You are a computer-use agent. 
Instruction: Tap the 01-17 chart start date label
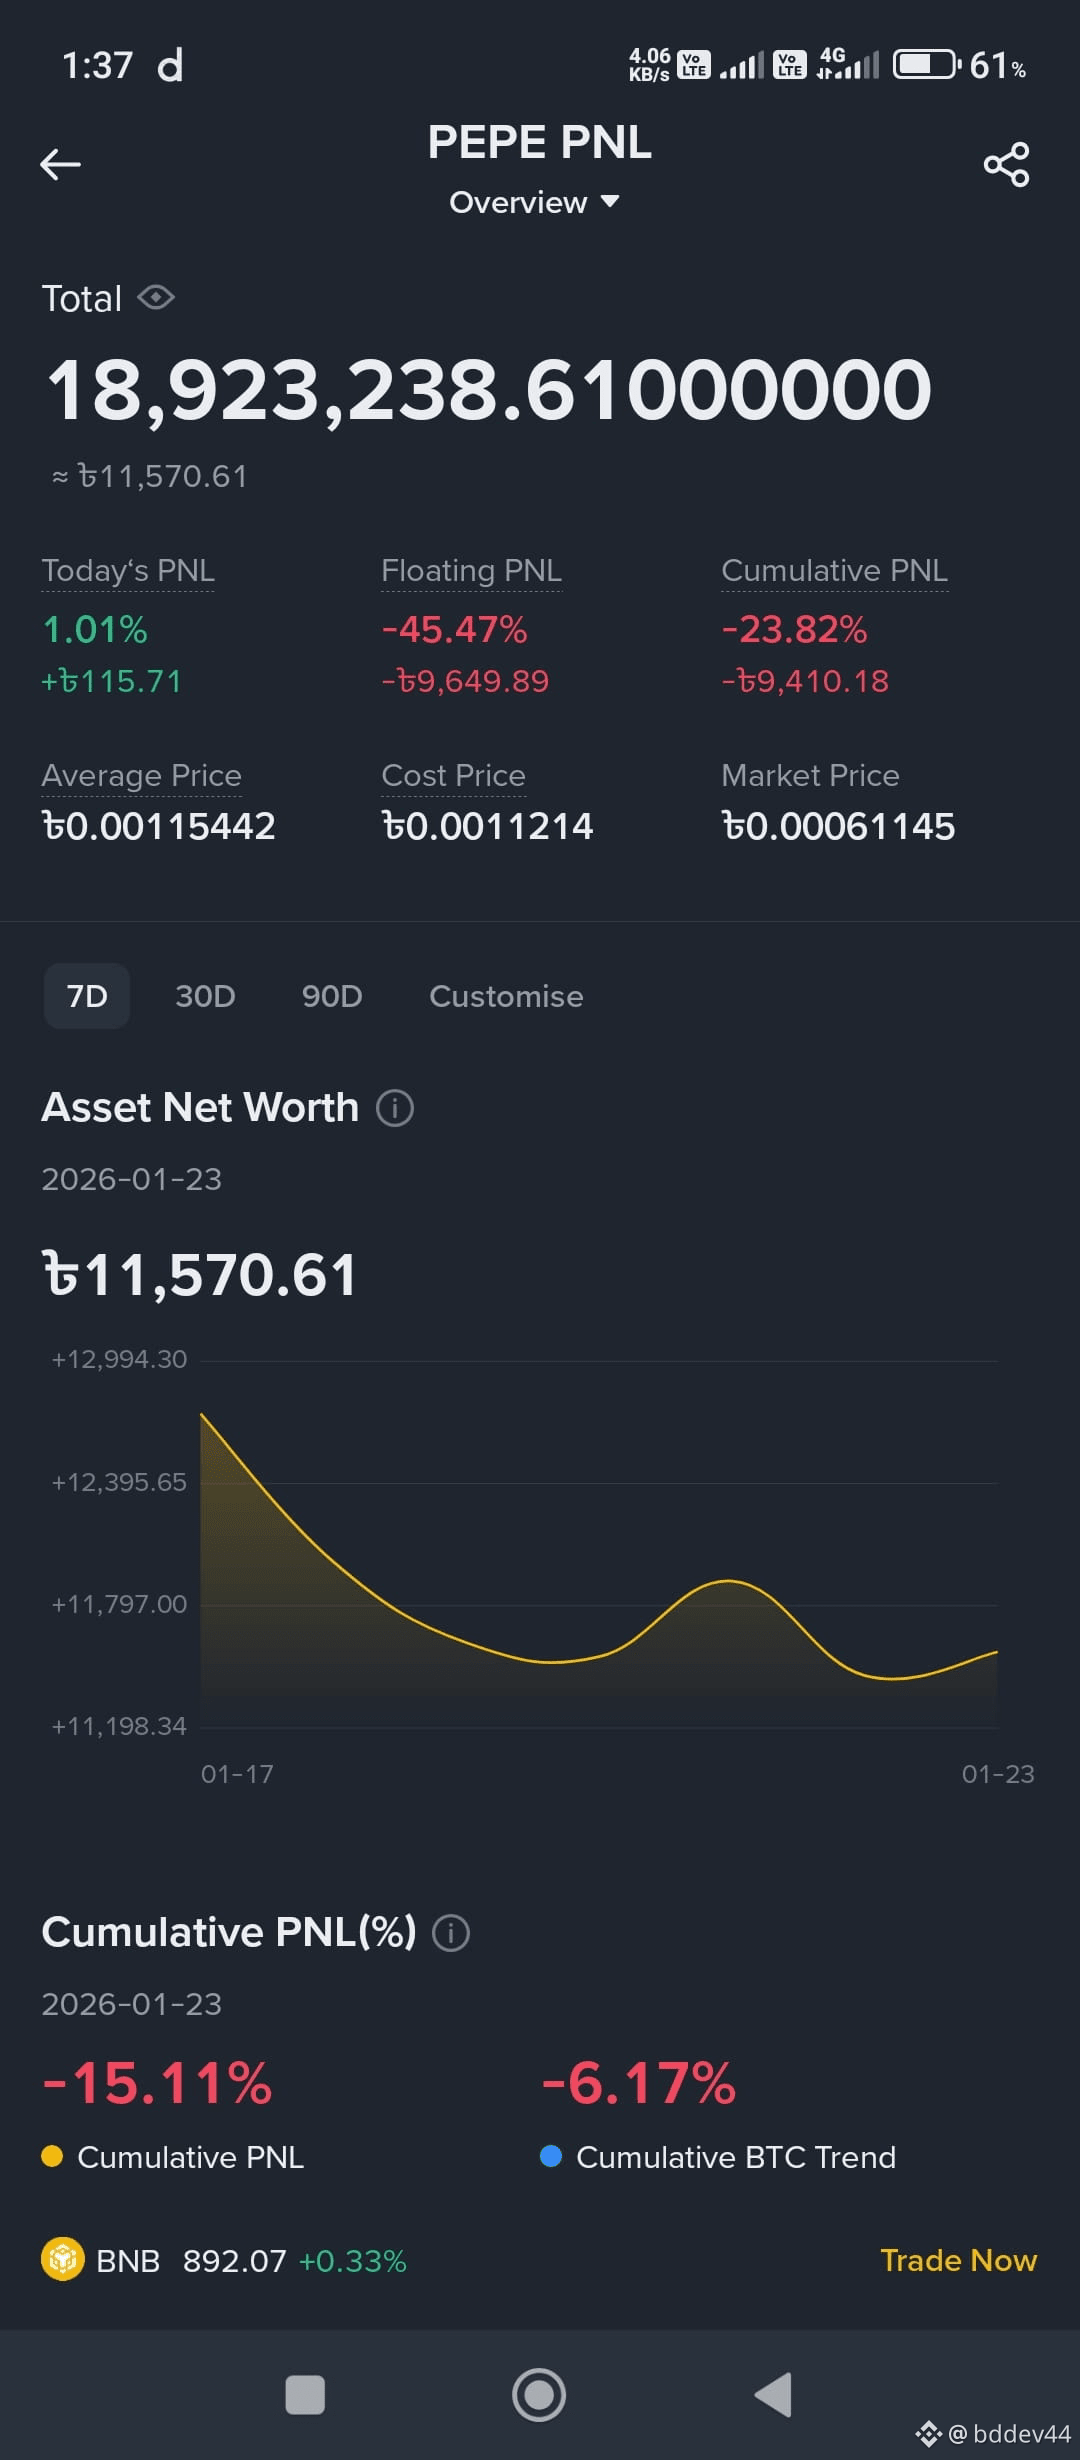click(x=237, y=1774)
